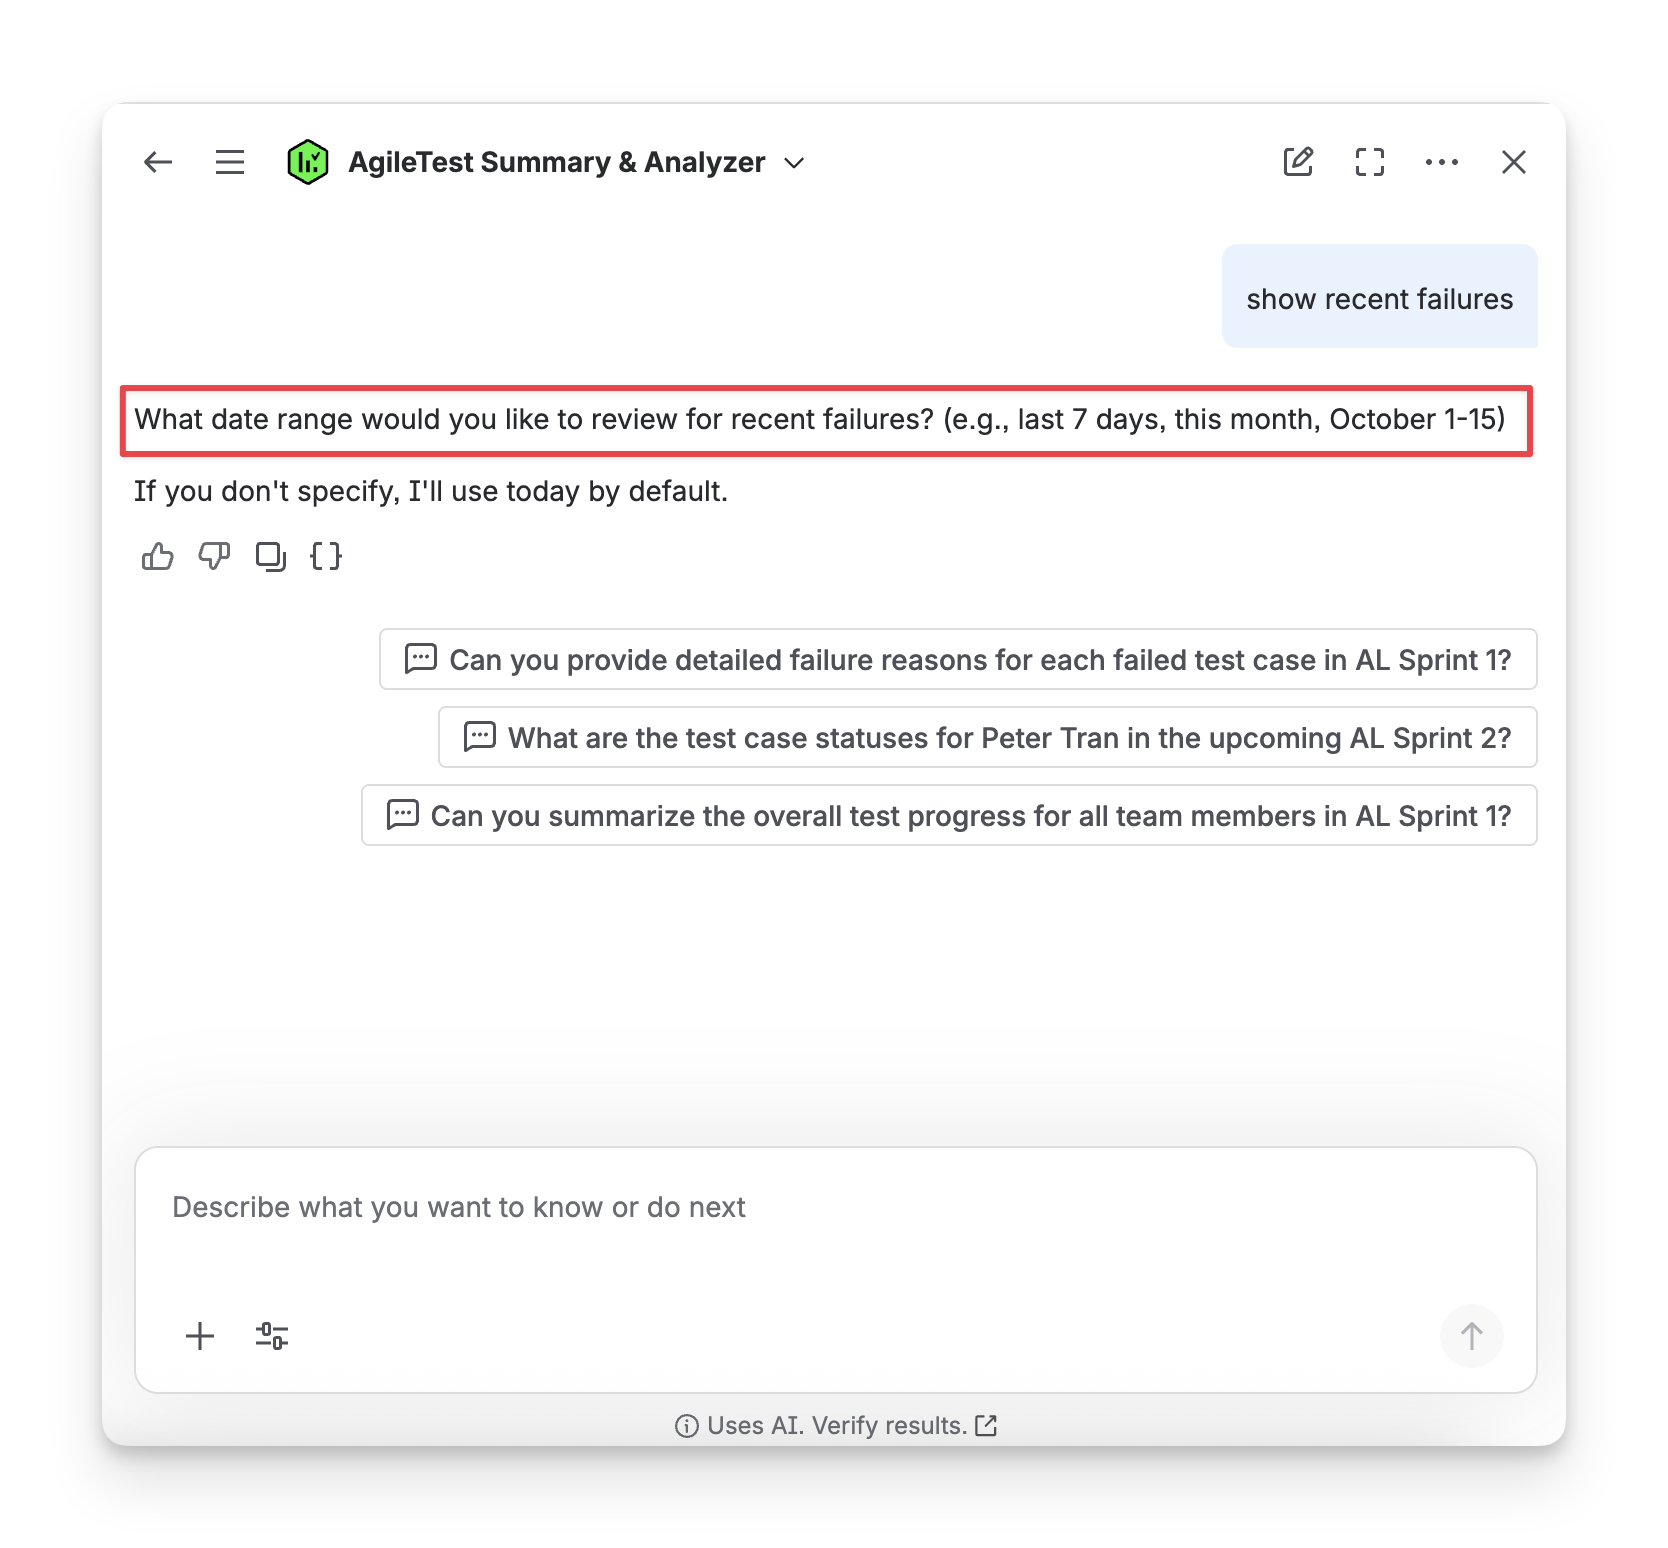Select suggestion about Peter Tran test statuses
This screenshot has width=1668, height=1548.
(x=988, y=738)
